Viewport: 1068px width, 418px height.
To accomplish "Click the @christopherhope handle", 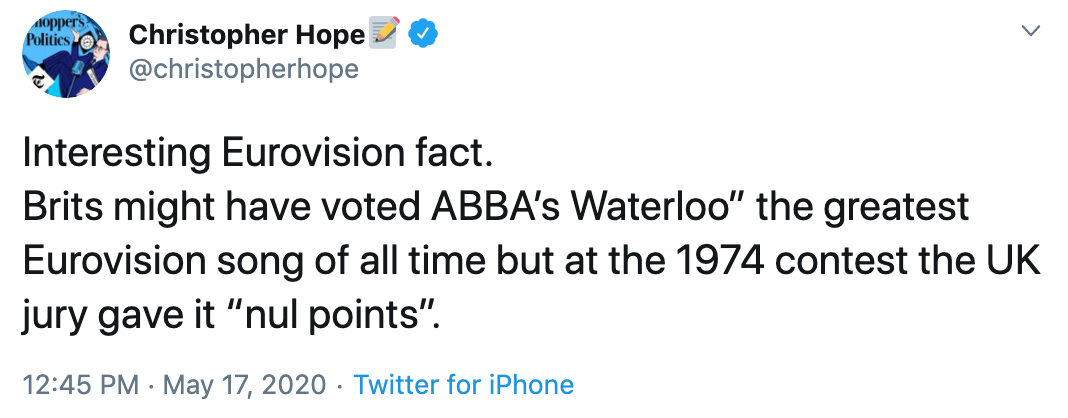I will 243,69.
